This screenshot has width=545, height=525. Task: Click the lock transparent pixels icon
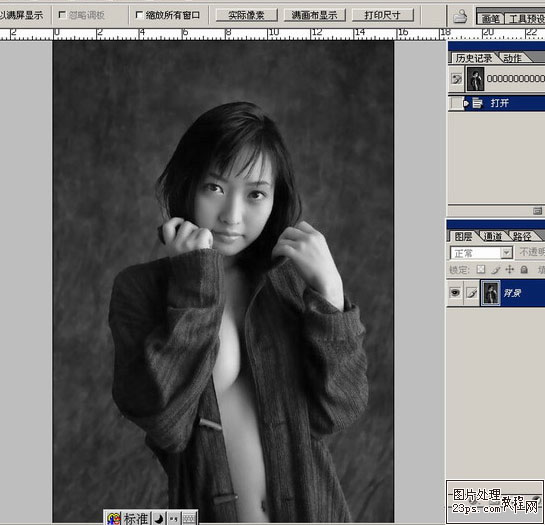tap(481, 269)
